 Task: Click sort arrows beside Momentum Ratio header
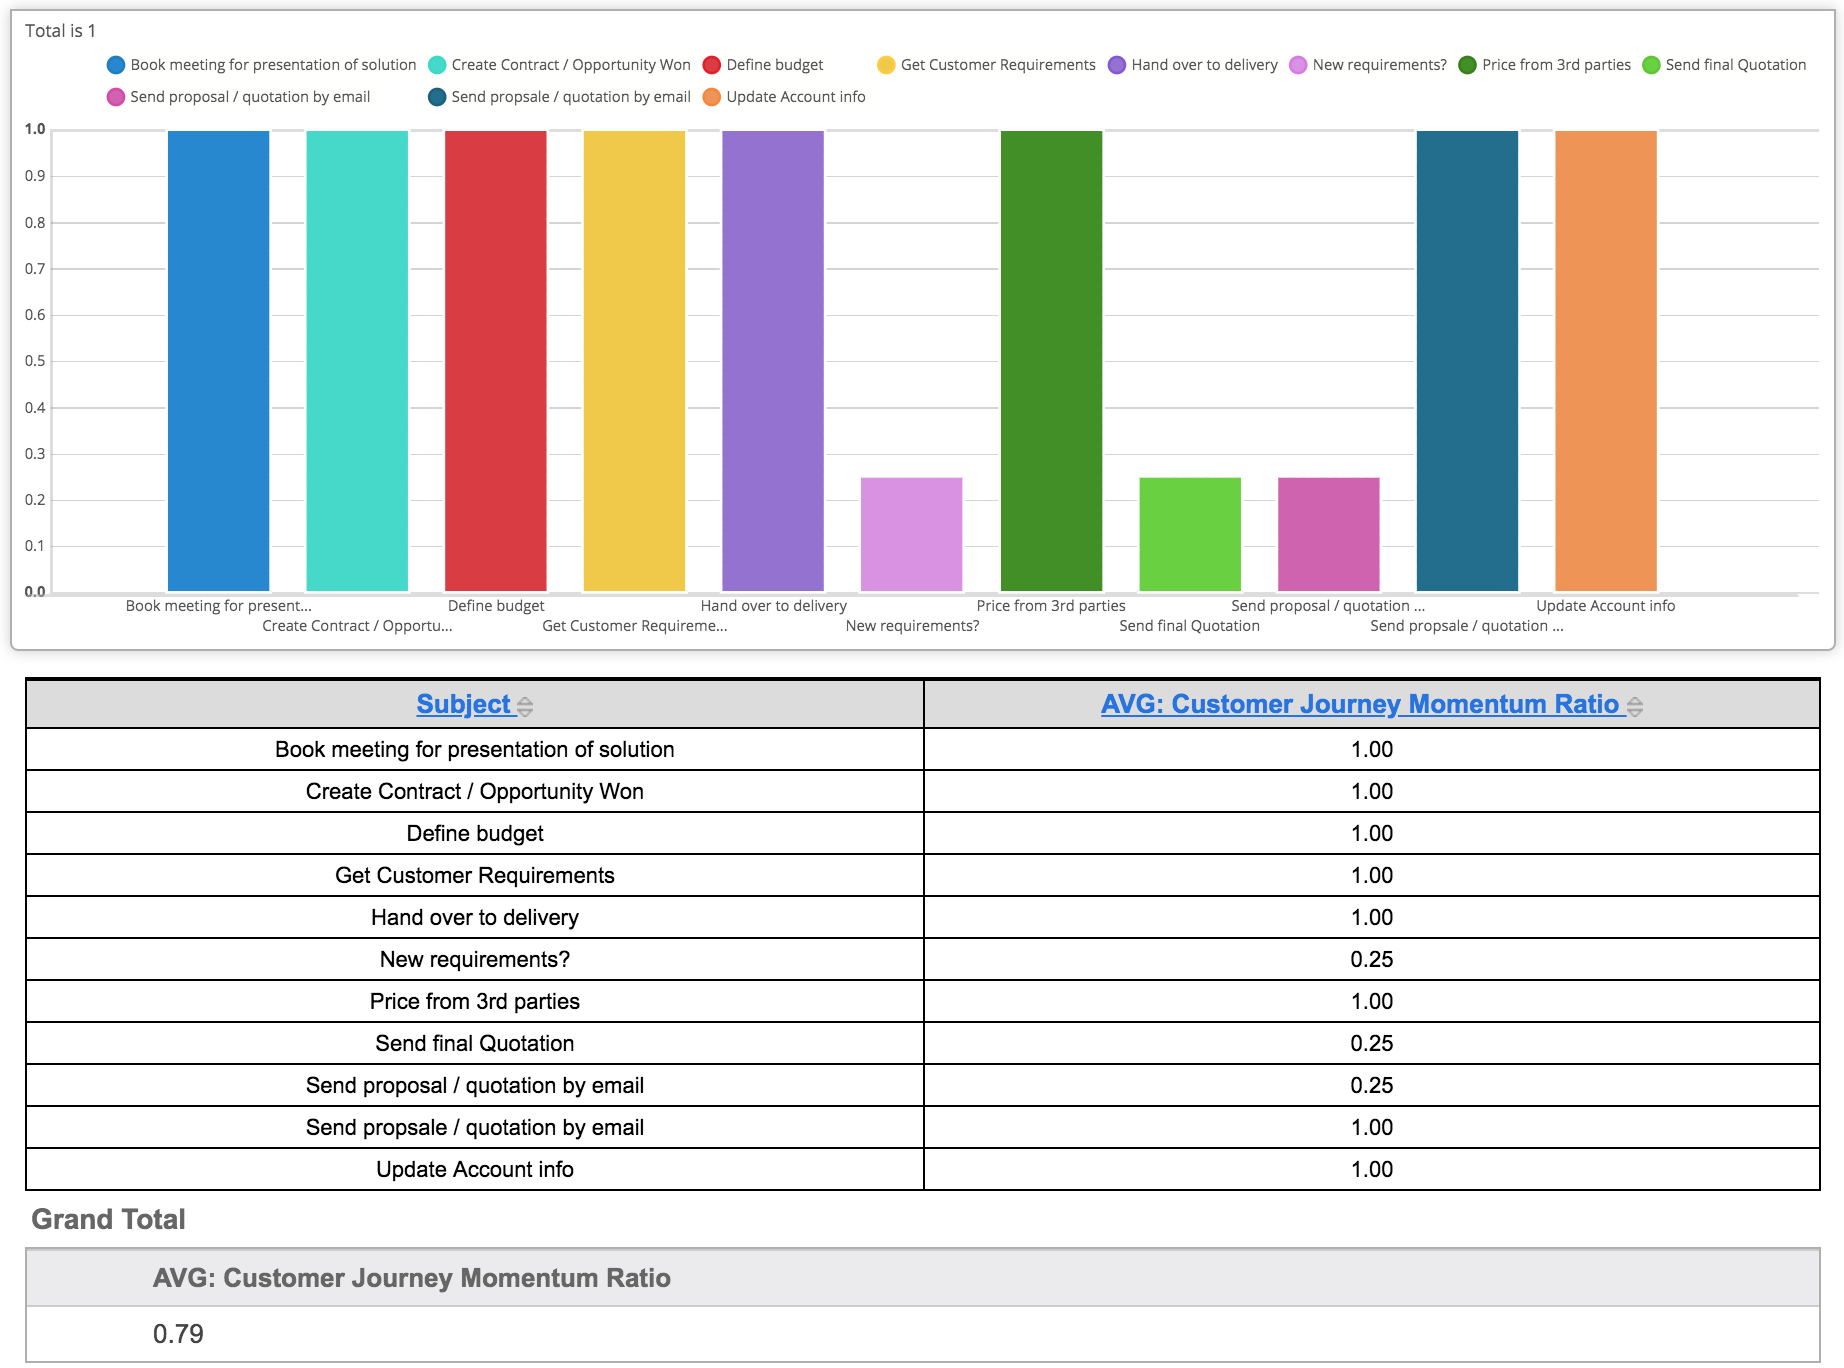[1635, 707]
